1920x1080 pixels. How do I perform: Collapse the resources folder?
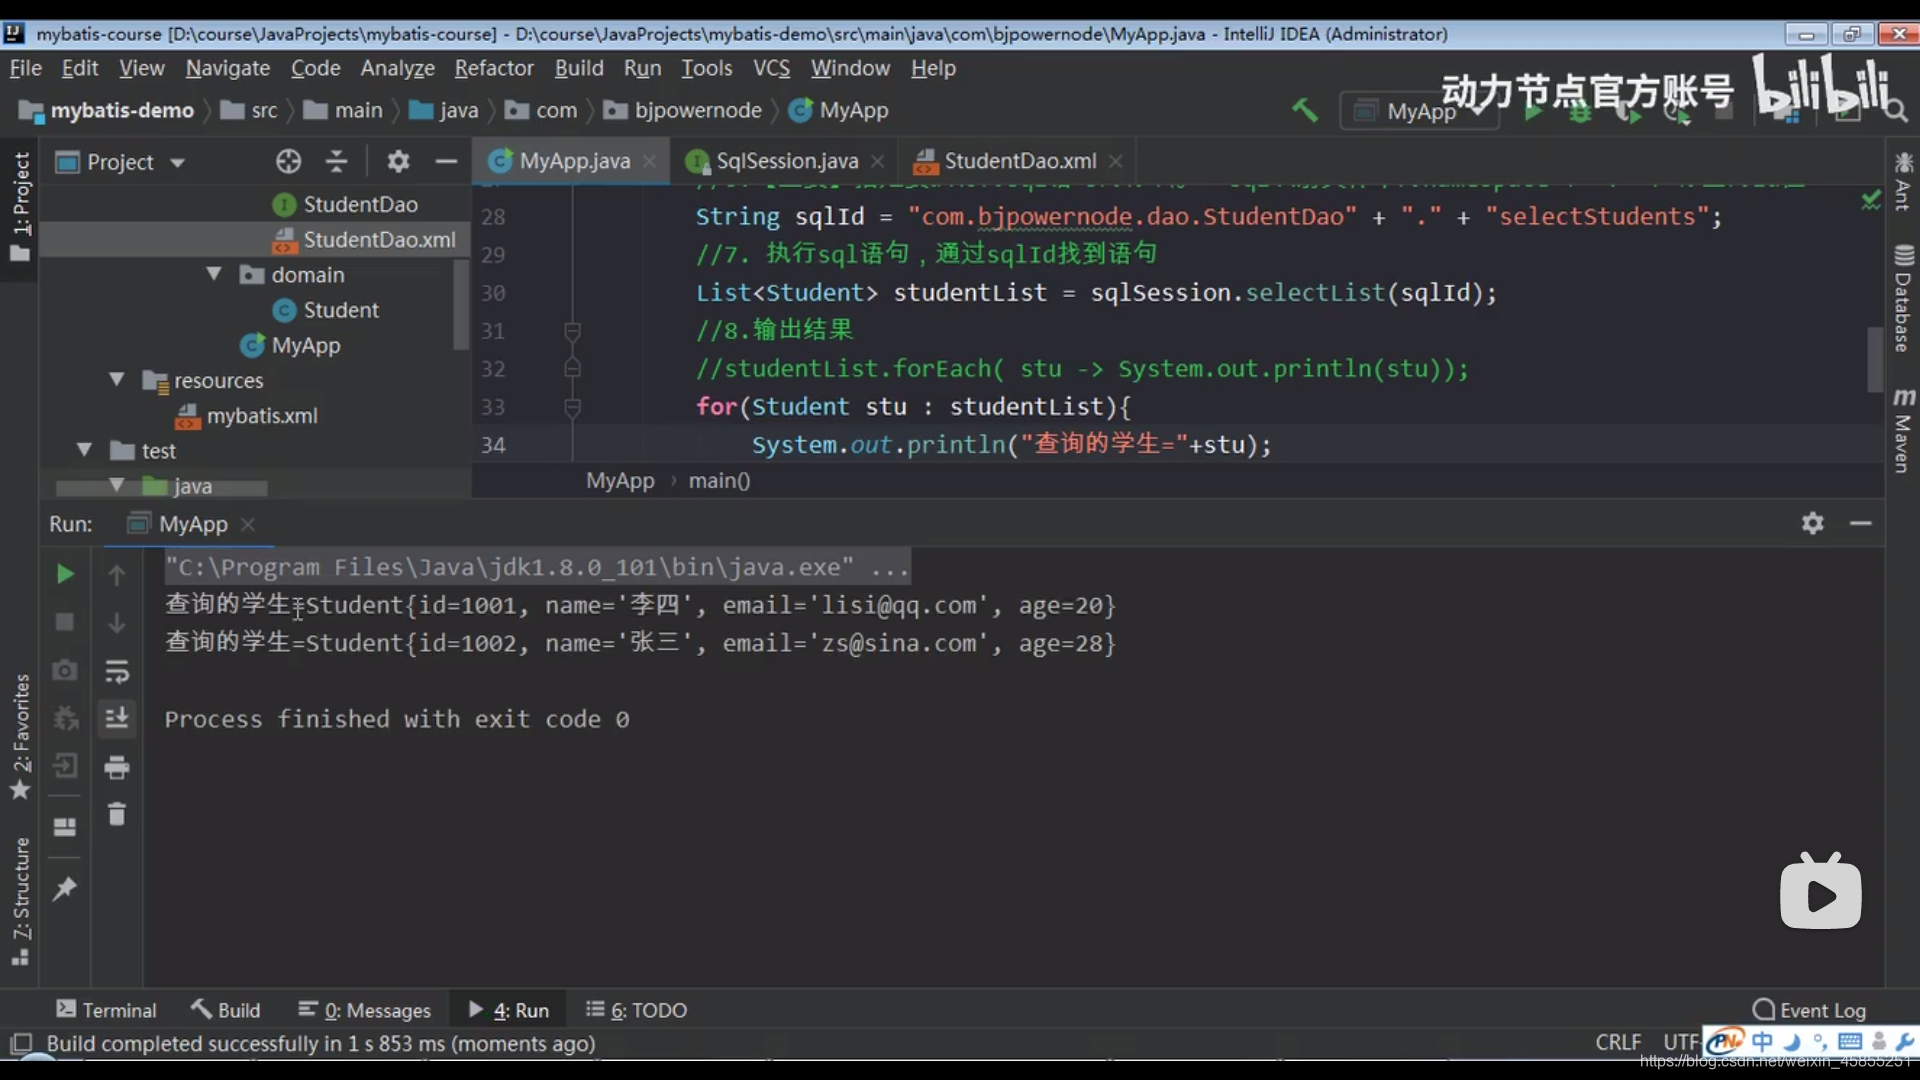[117, 380]
